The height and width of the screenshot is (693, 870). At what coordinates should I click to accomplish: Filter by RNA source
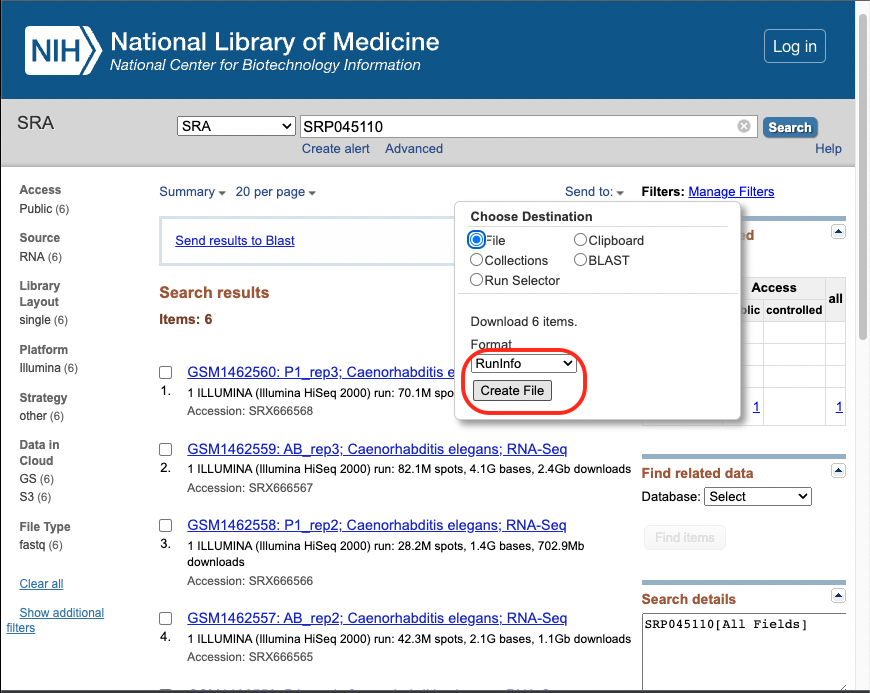click(41, 257)
